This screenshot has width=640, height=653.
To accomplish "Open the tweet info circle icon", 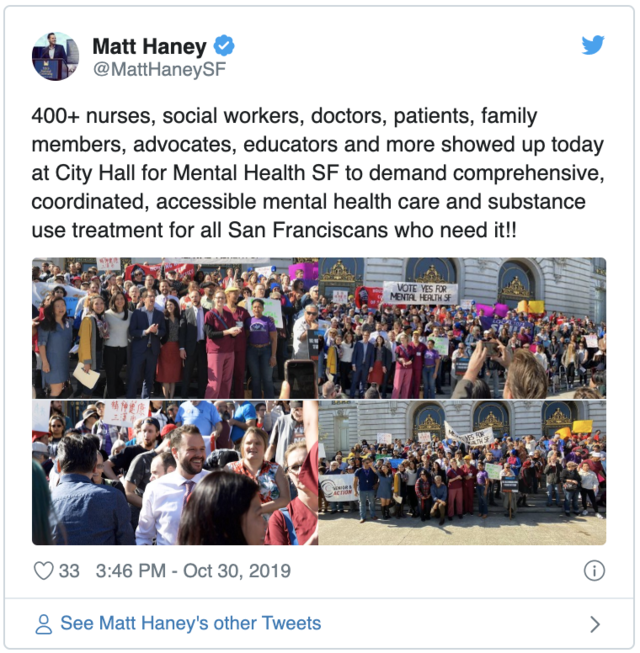I will click(x=594, y=571).
